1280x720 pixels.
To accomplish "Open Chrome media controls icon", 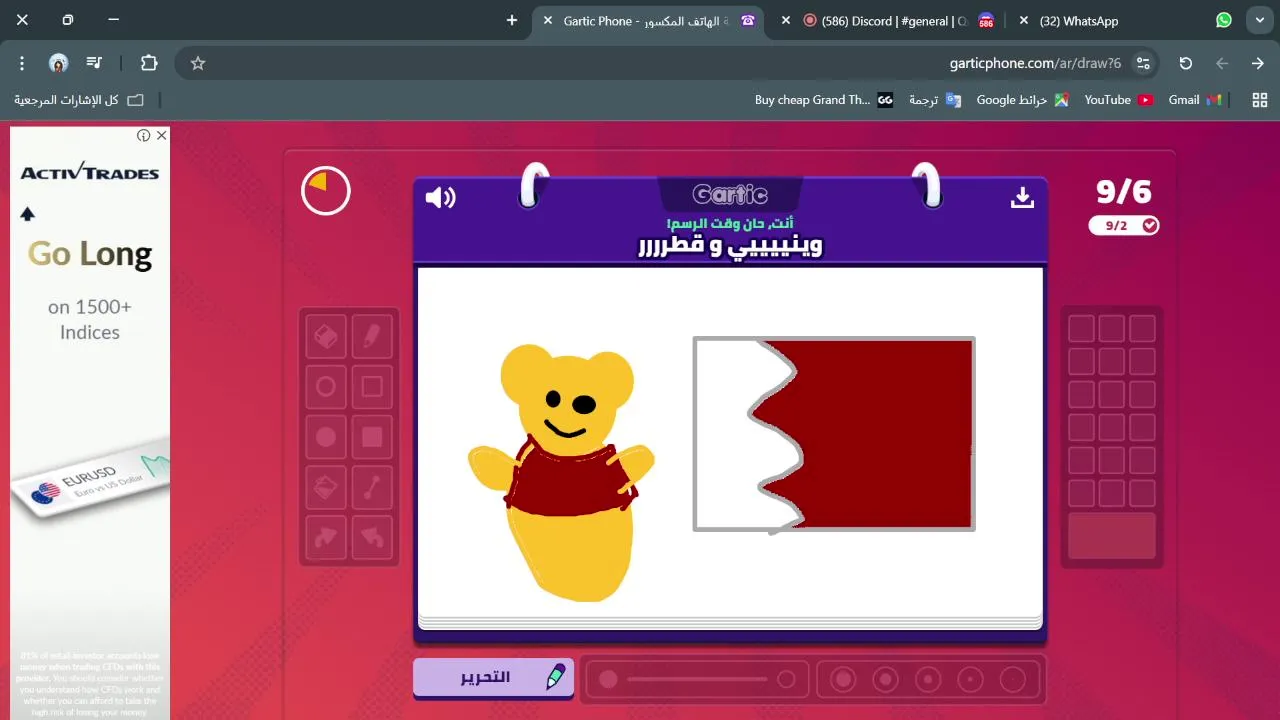I will [94, 63].
